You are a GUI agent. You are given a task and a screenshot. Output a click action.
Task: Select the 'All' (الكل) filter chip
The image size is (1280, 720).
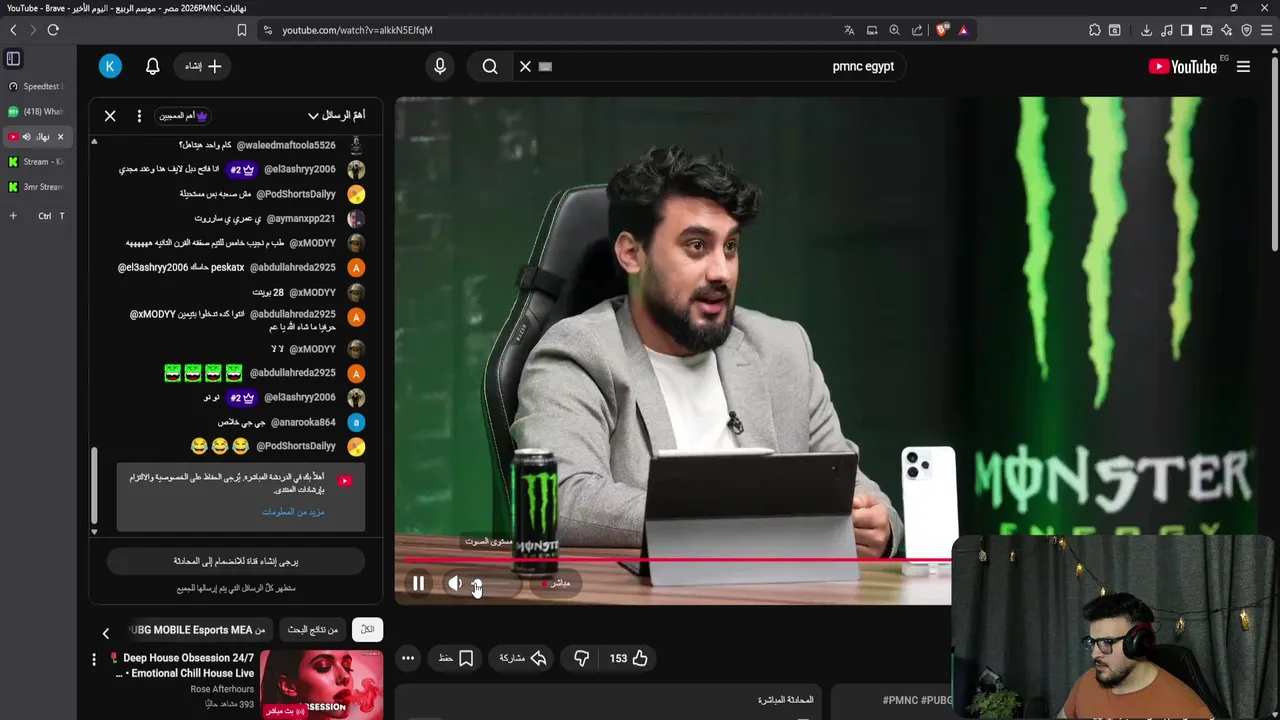(367, 629)
